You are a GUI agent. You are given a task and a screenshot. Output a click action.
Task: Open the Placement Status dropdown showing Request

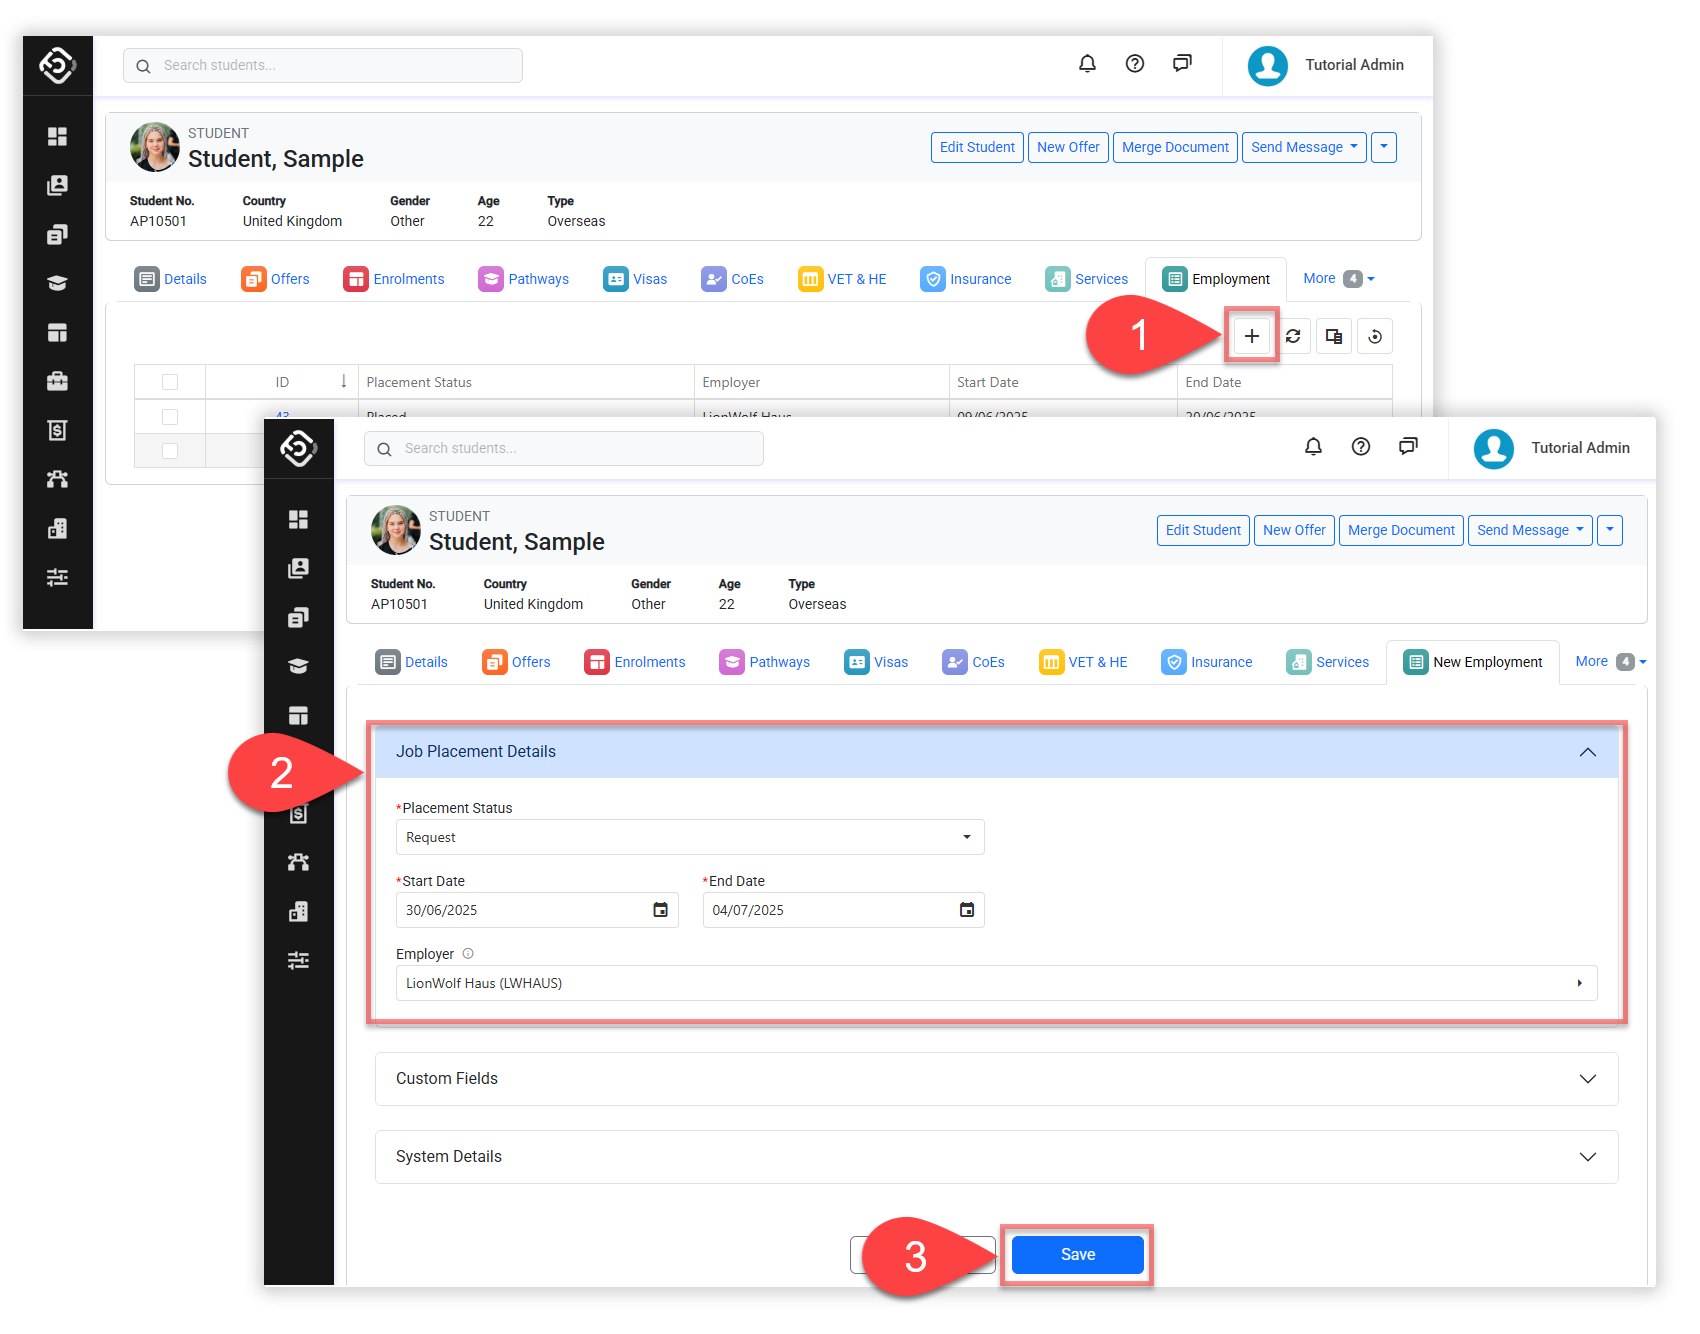pyautogui.click(x=689, y=837)
